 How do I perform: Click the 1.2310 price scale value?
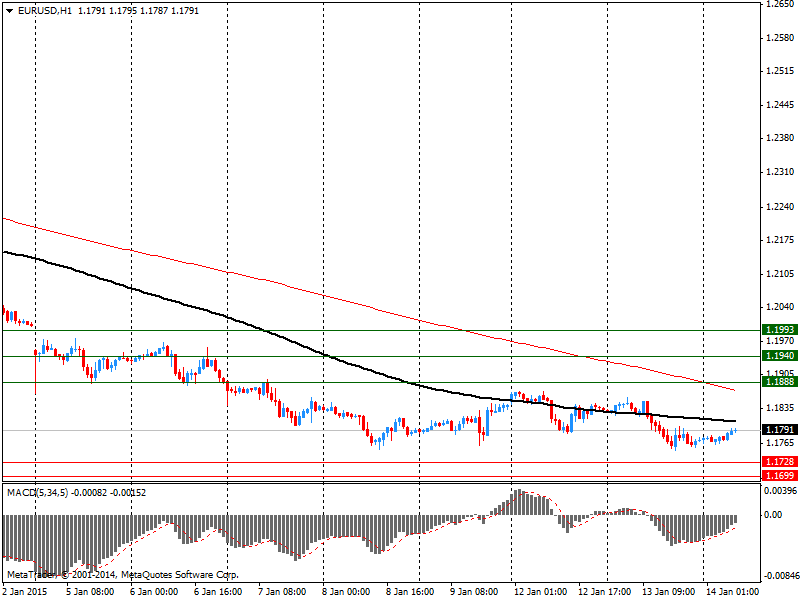click(x=780, y=172)
